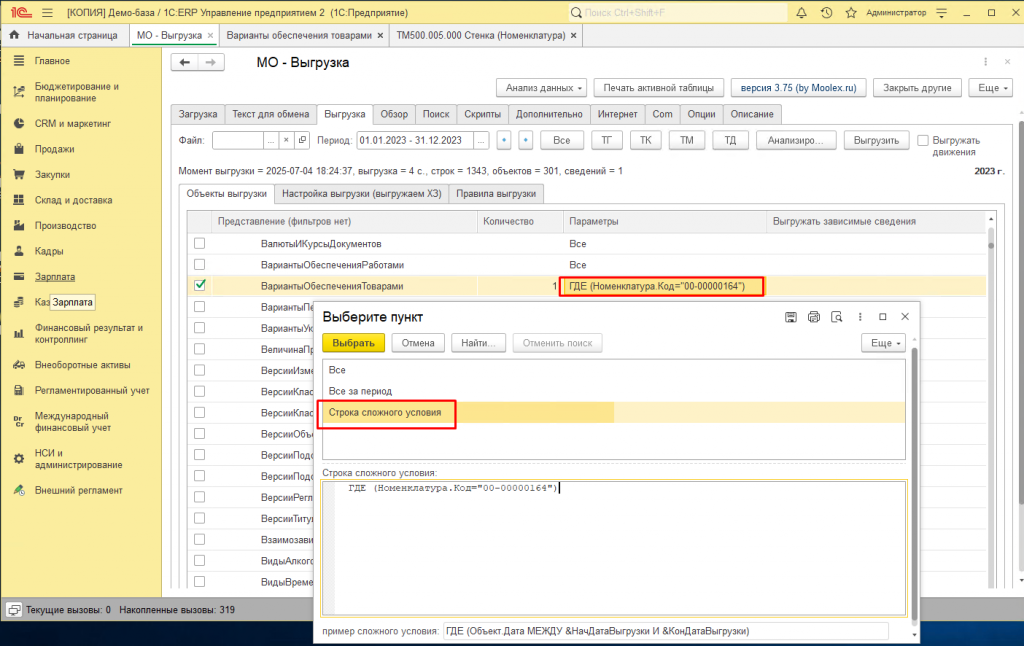This screenshot has height=646, width=1024.
Task: Click the Выбрать button
Action: pos(353,343)
